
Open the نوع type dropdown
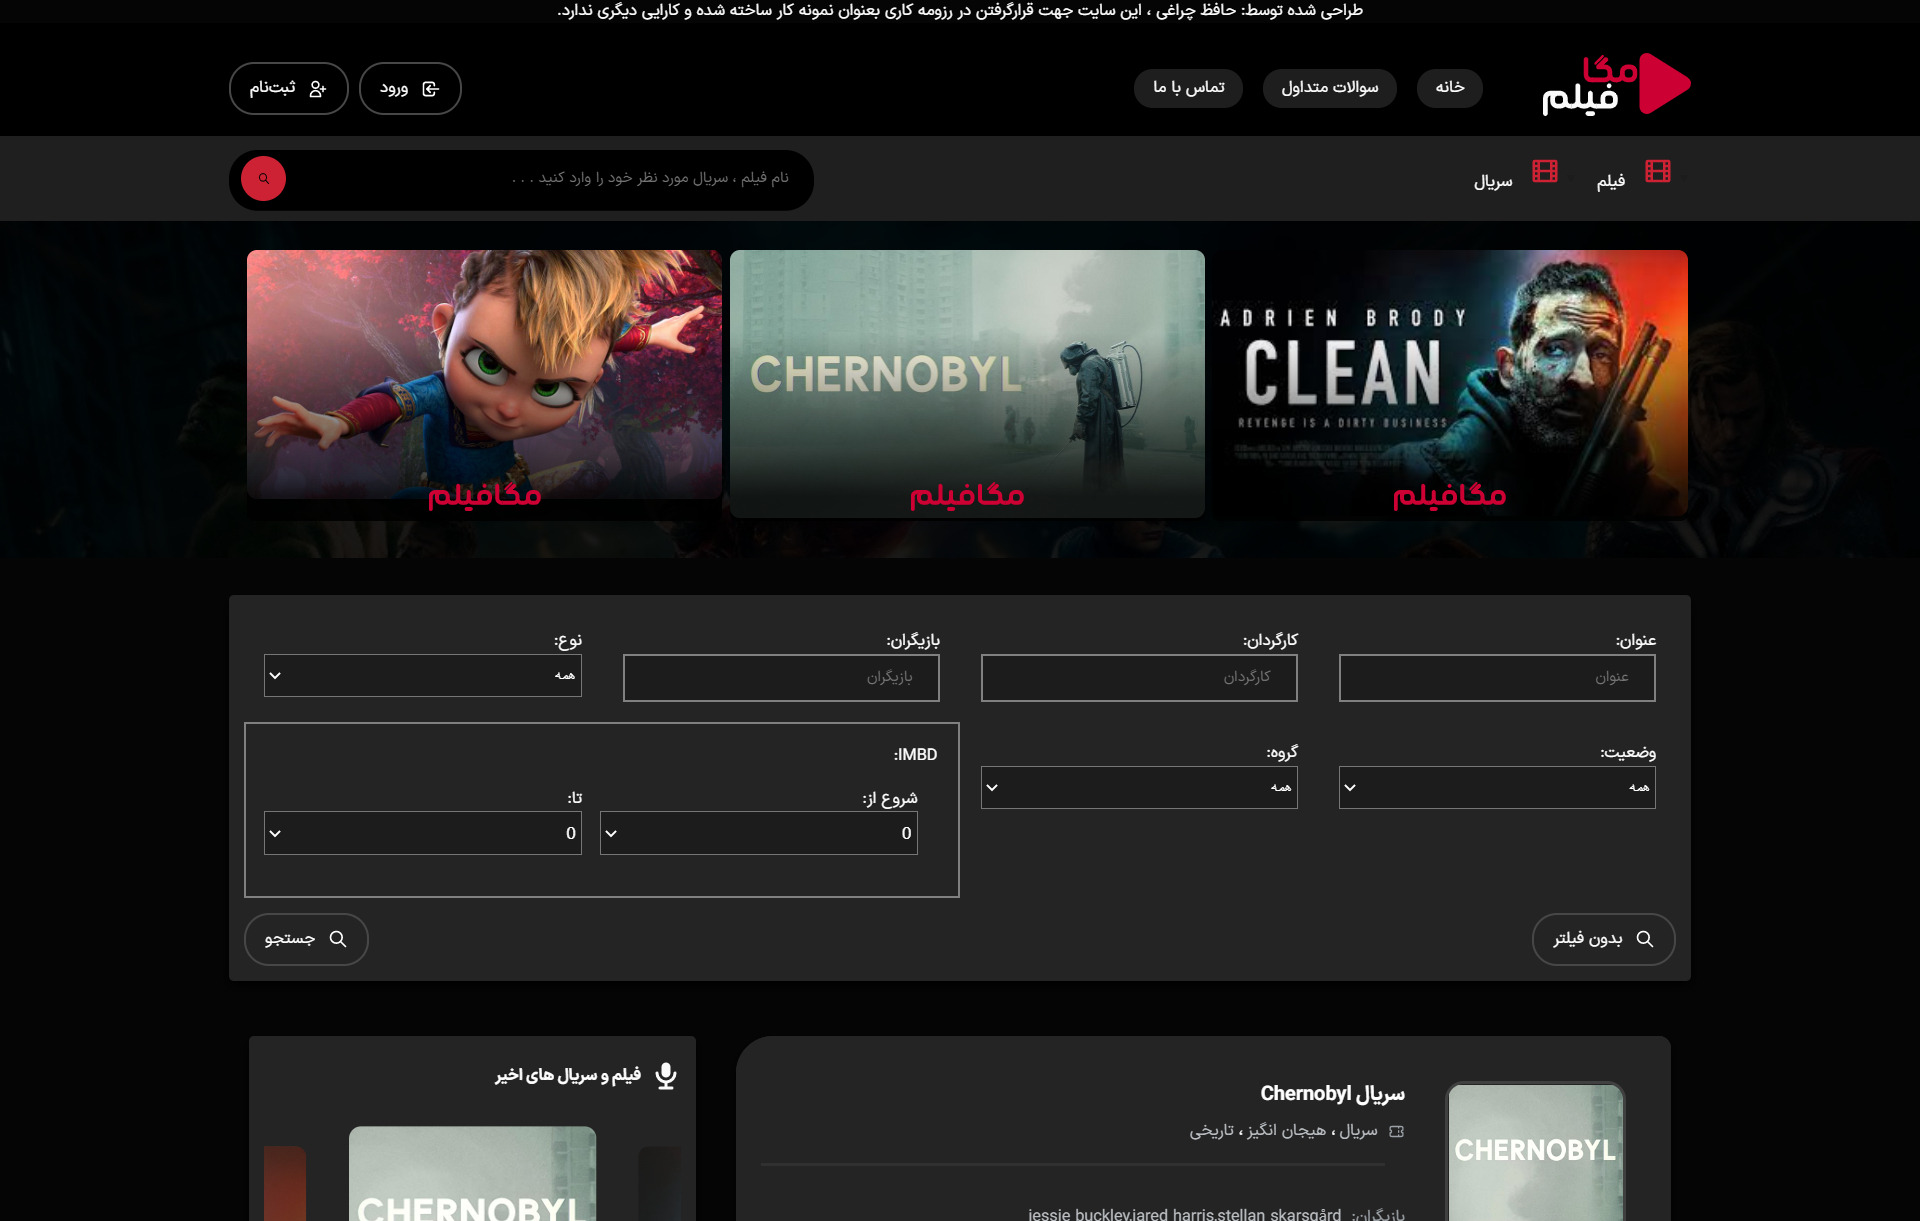423,676
